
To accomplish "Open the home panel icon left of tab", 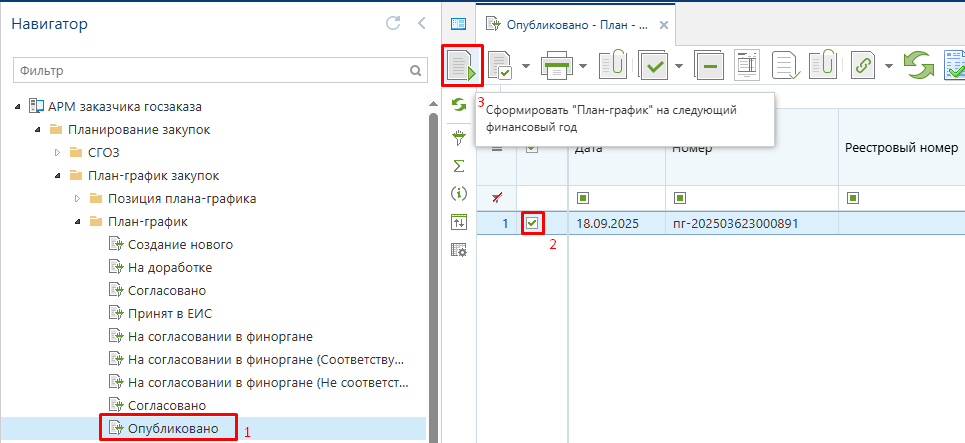I will click(458, 25).
